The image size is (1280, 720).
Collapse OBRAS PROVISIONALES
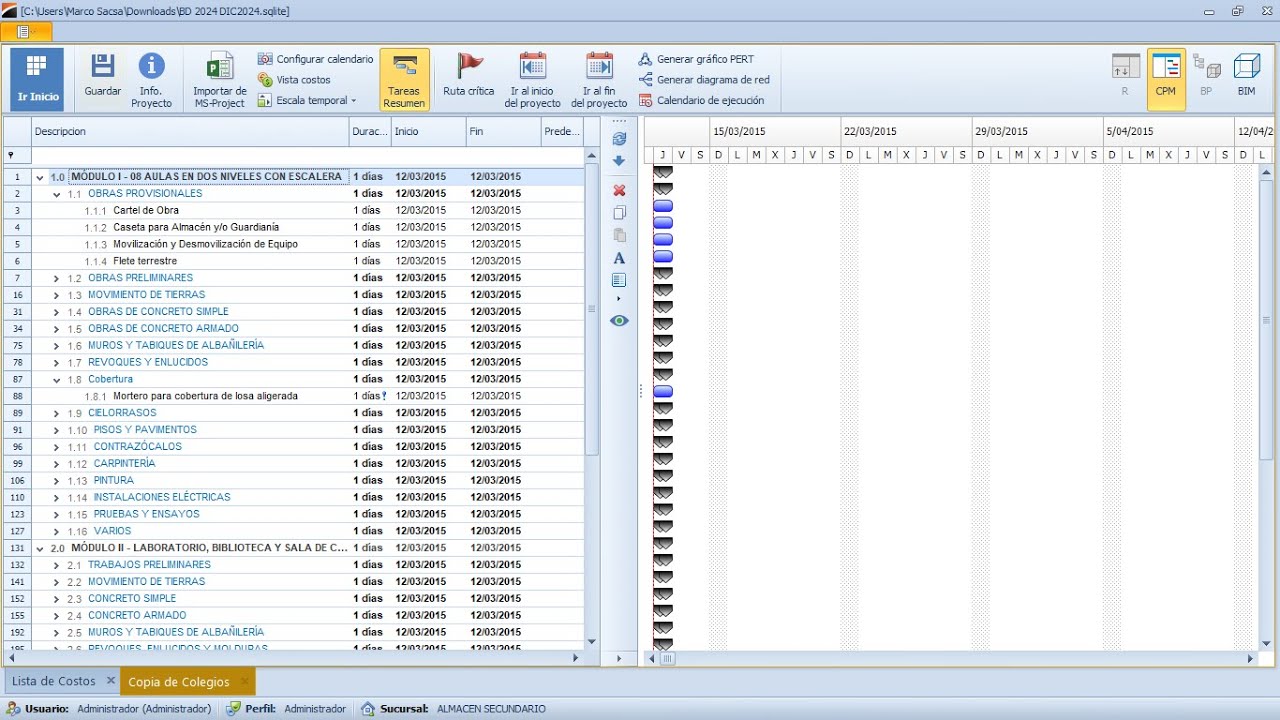tap(57, 194)
